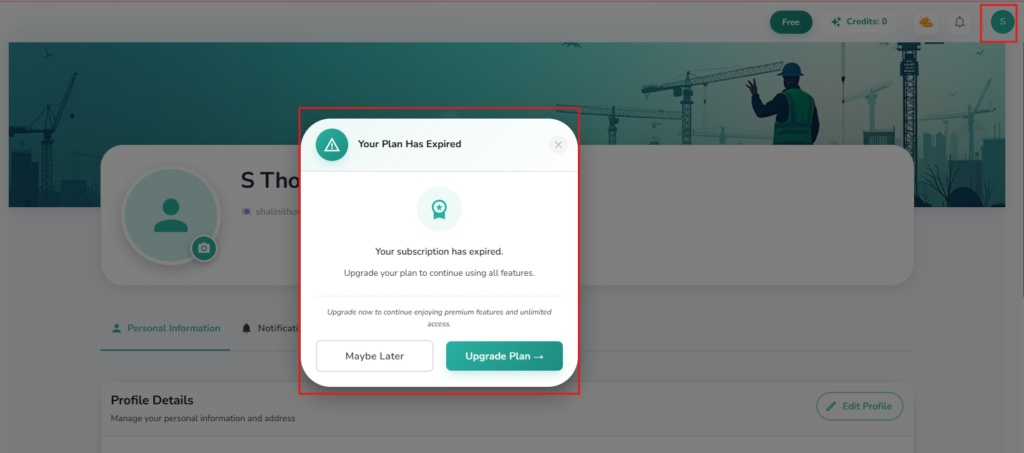This screenshot has height=453, width=1024.
Task: Click the gold coins icon in header
Action: pos(927,22)
